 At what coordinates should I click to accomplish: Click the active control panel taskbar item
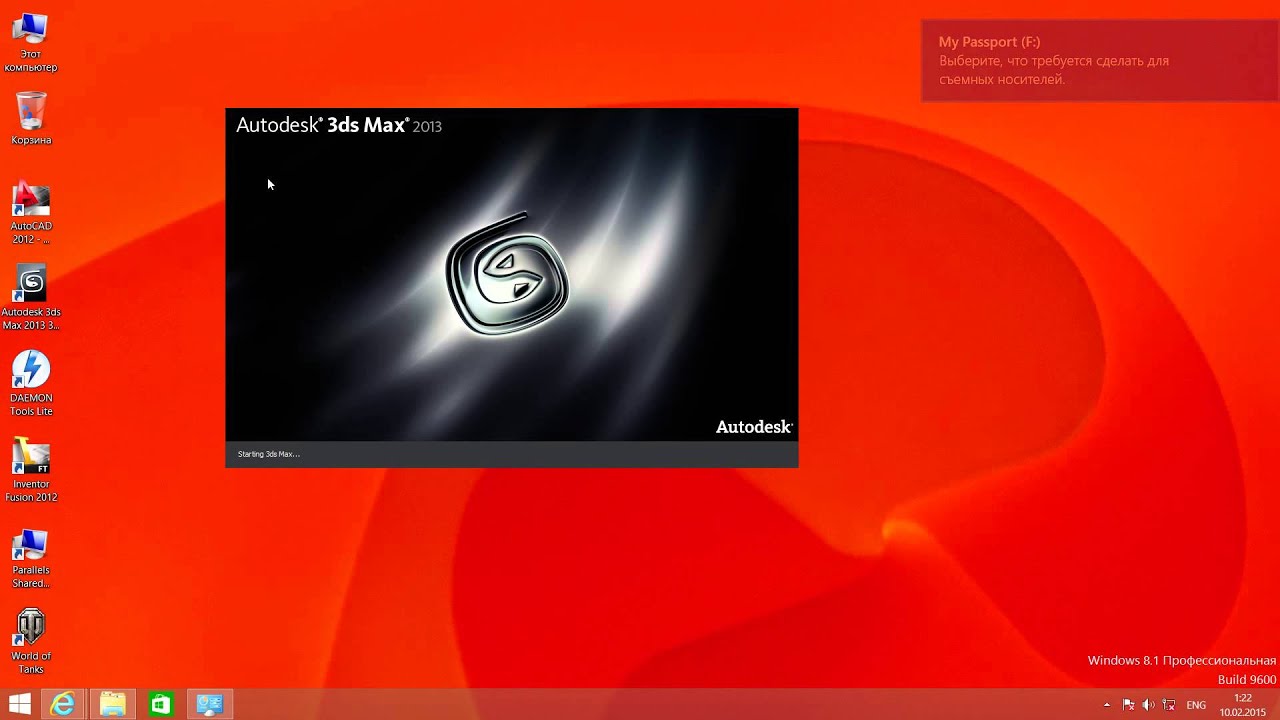pos(209,704)
